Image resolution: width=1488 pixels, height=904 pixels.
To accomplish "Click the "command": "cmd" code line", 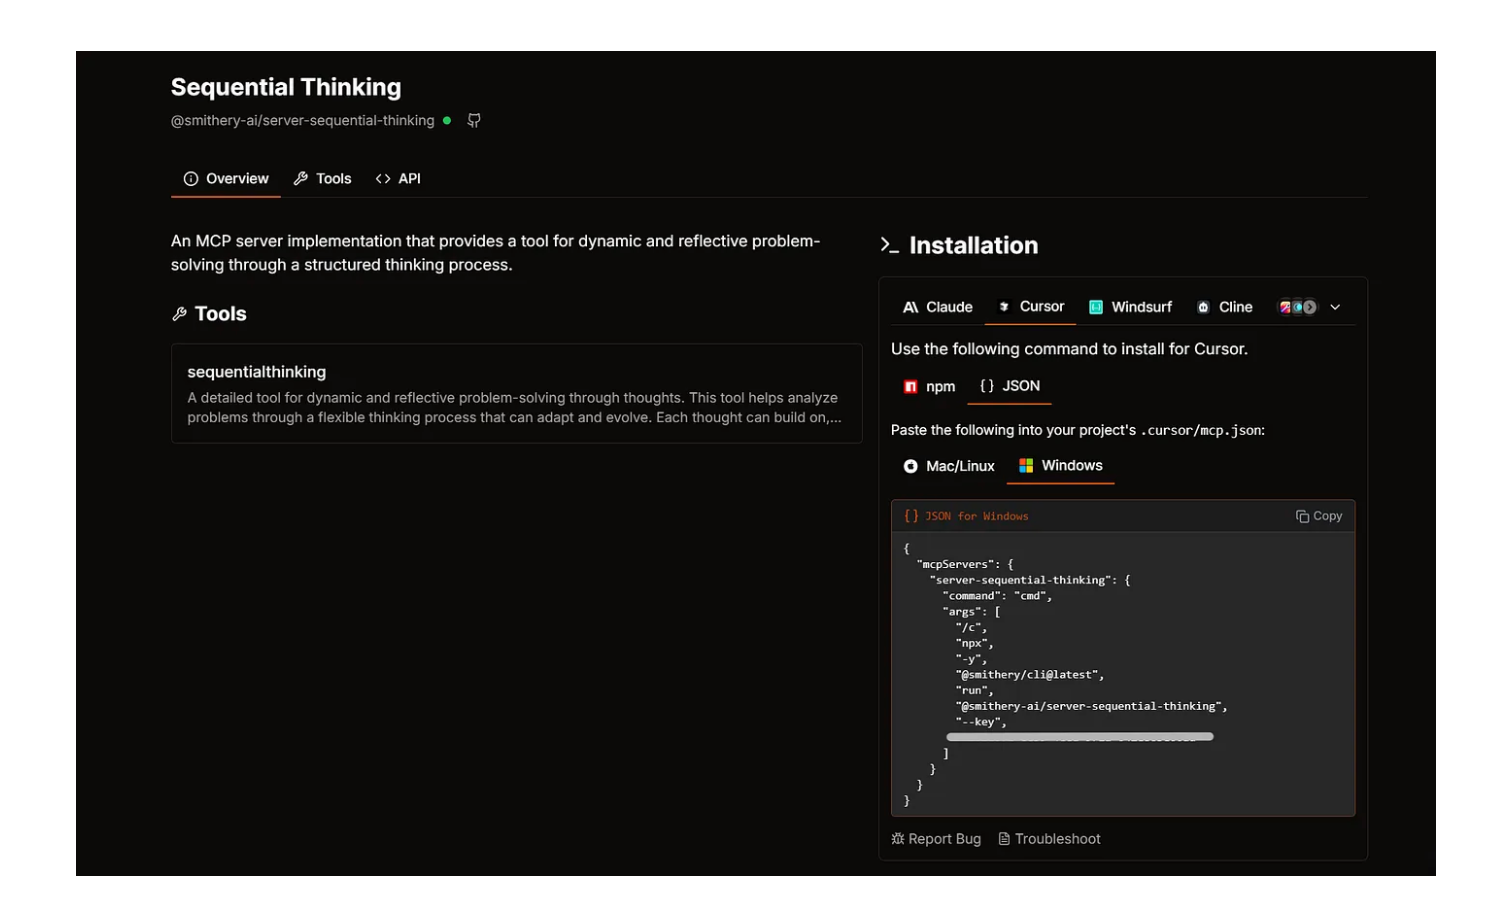I will tap(997, 596).
